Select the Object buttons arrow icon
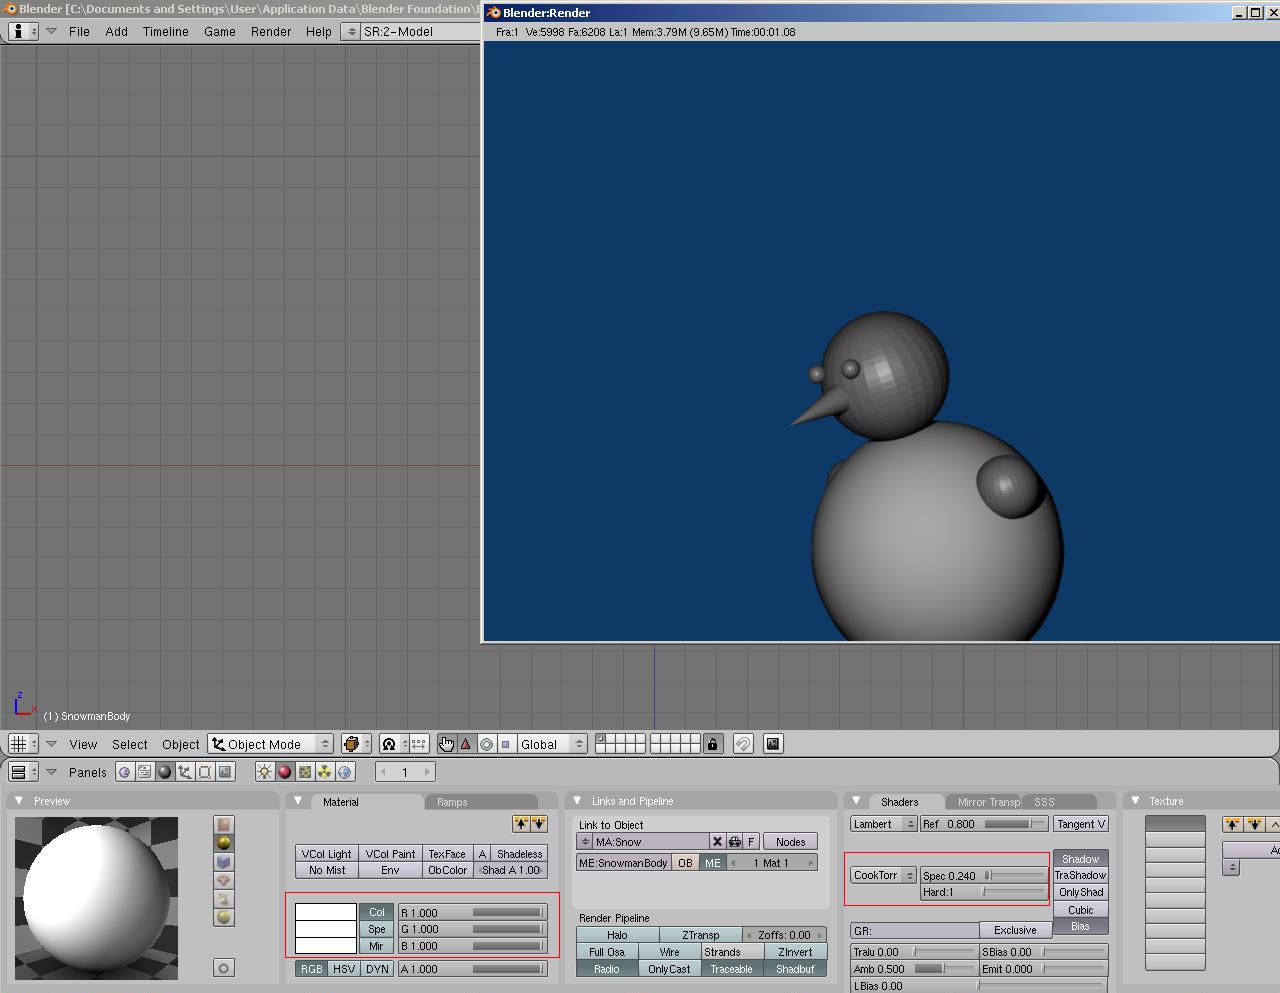 click(185, 771)
